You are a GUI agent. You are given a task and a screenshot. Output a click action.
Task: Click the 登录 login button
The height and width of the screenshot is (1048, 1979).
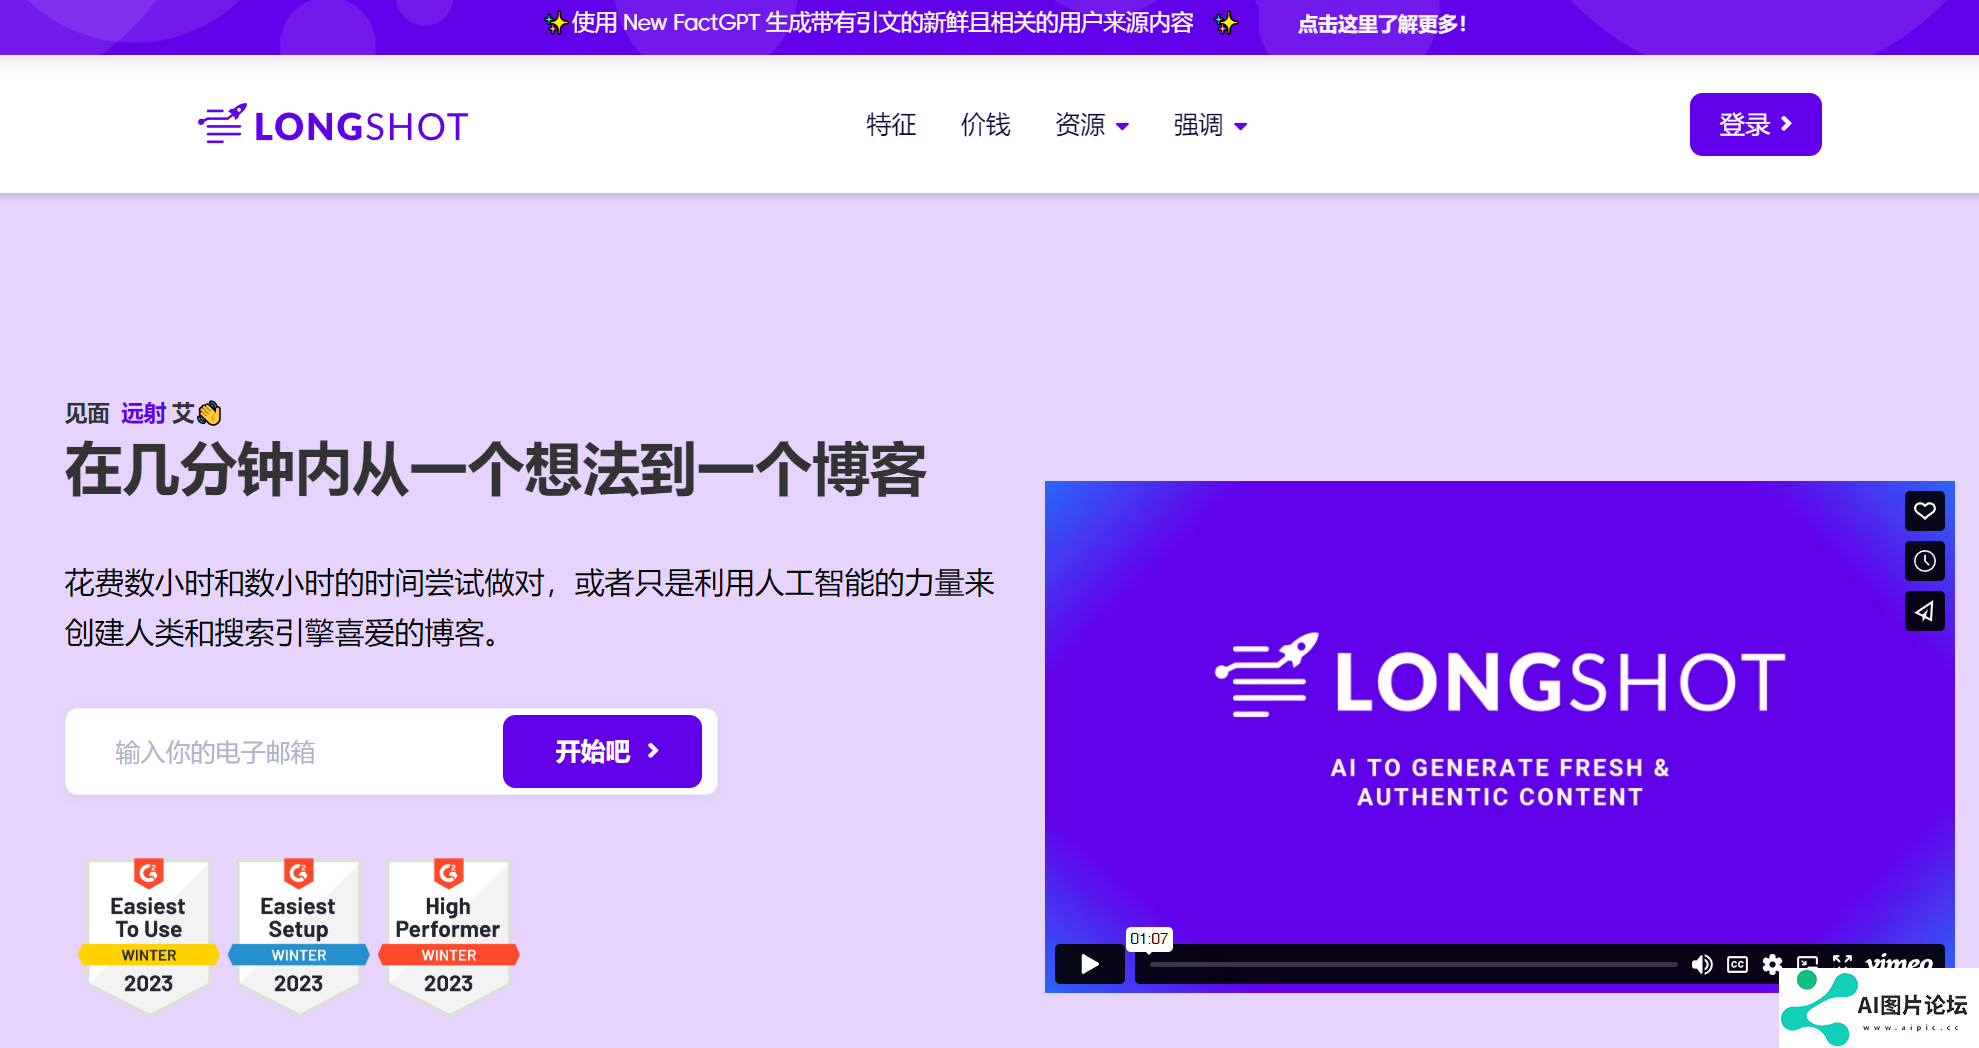1755,124
